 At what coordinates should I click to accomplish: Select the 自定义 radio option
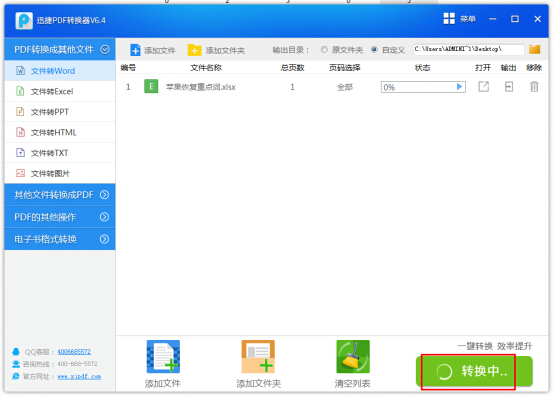point(388,50)
